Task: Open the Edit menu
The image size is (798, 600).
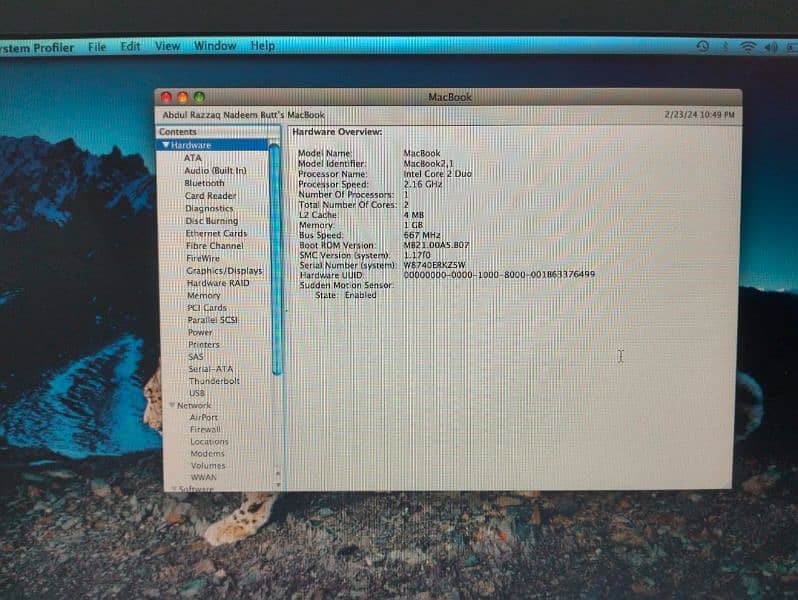Action: [130, 46]
